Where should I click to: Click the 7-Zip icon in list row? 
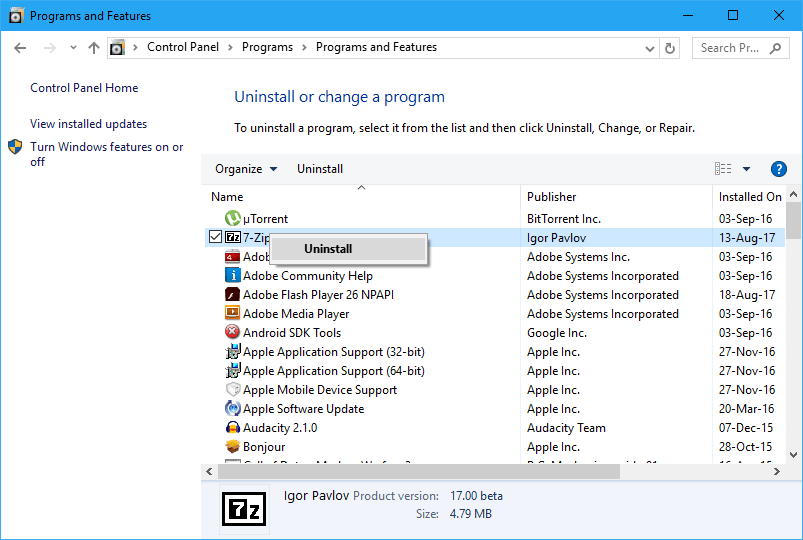[x=233, y=237]
